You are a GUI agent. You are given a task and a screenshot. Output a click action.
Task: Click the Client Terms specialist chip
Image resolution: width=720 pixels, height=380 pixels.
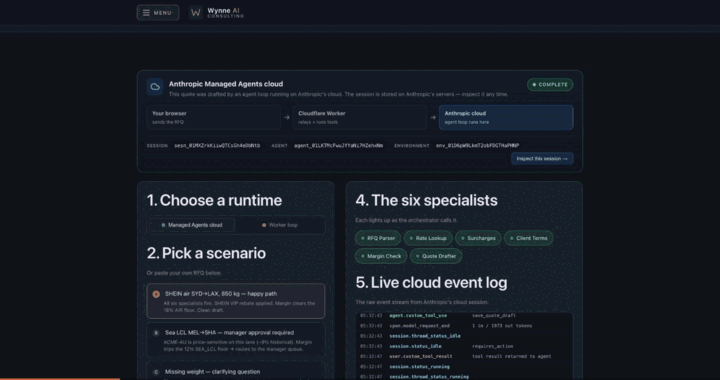pos(529,238)
